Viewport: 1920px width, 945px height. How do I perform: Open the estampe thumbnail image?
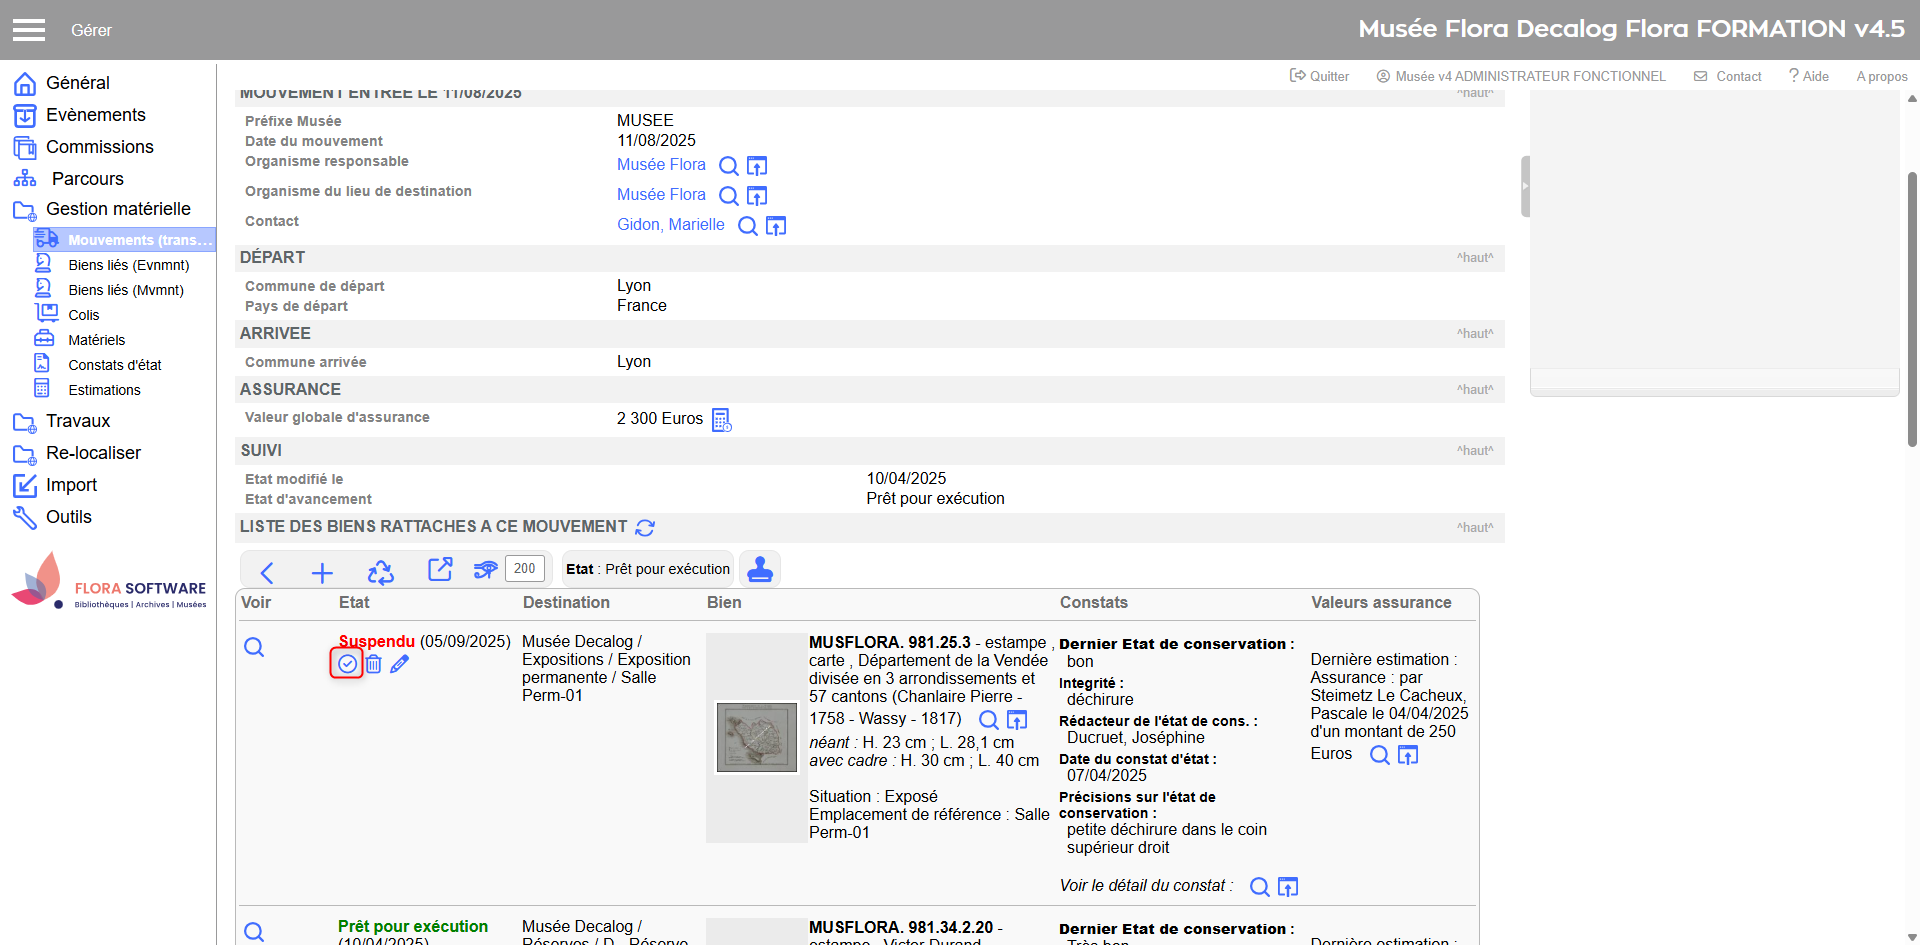coord(757,737)
